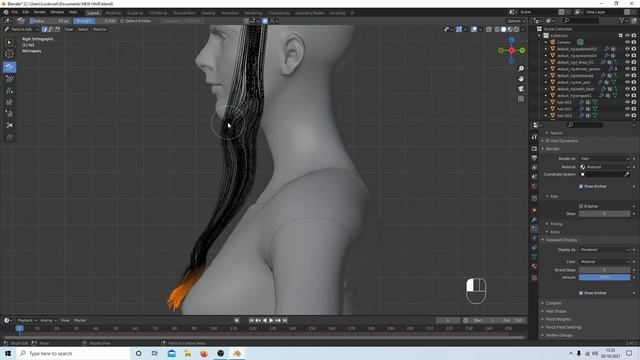Expand the Hair Shape panel

(556, 311)
